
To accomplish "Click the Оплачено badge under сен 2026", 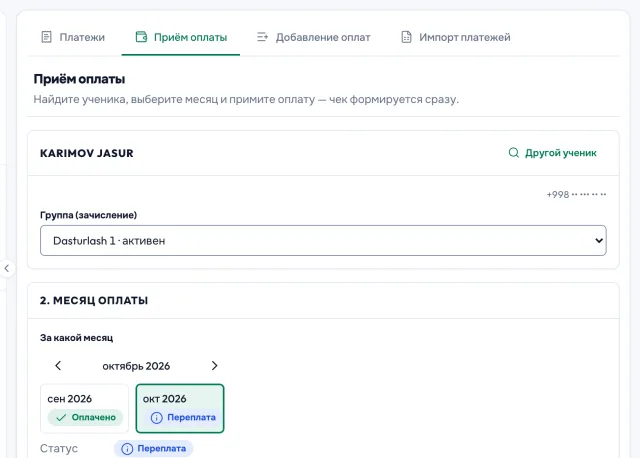I will point(85,417).
